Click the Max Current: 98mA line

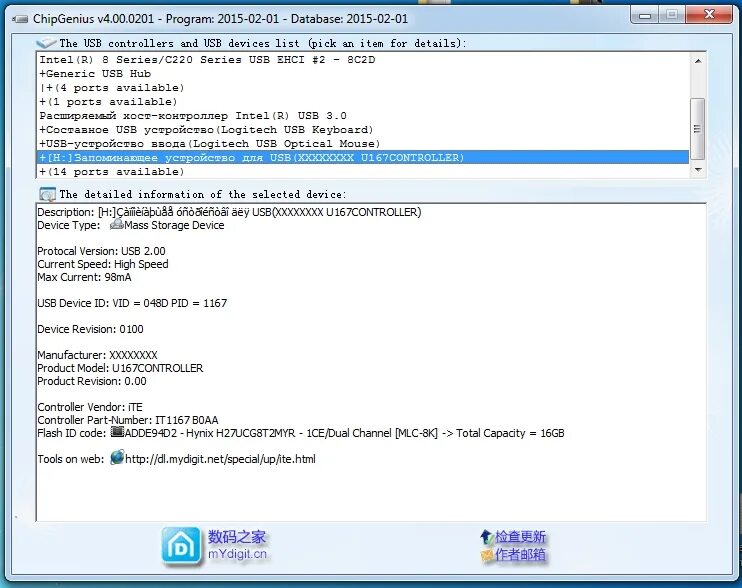point(84,277)
